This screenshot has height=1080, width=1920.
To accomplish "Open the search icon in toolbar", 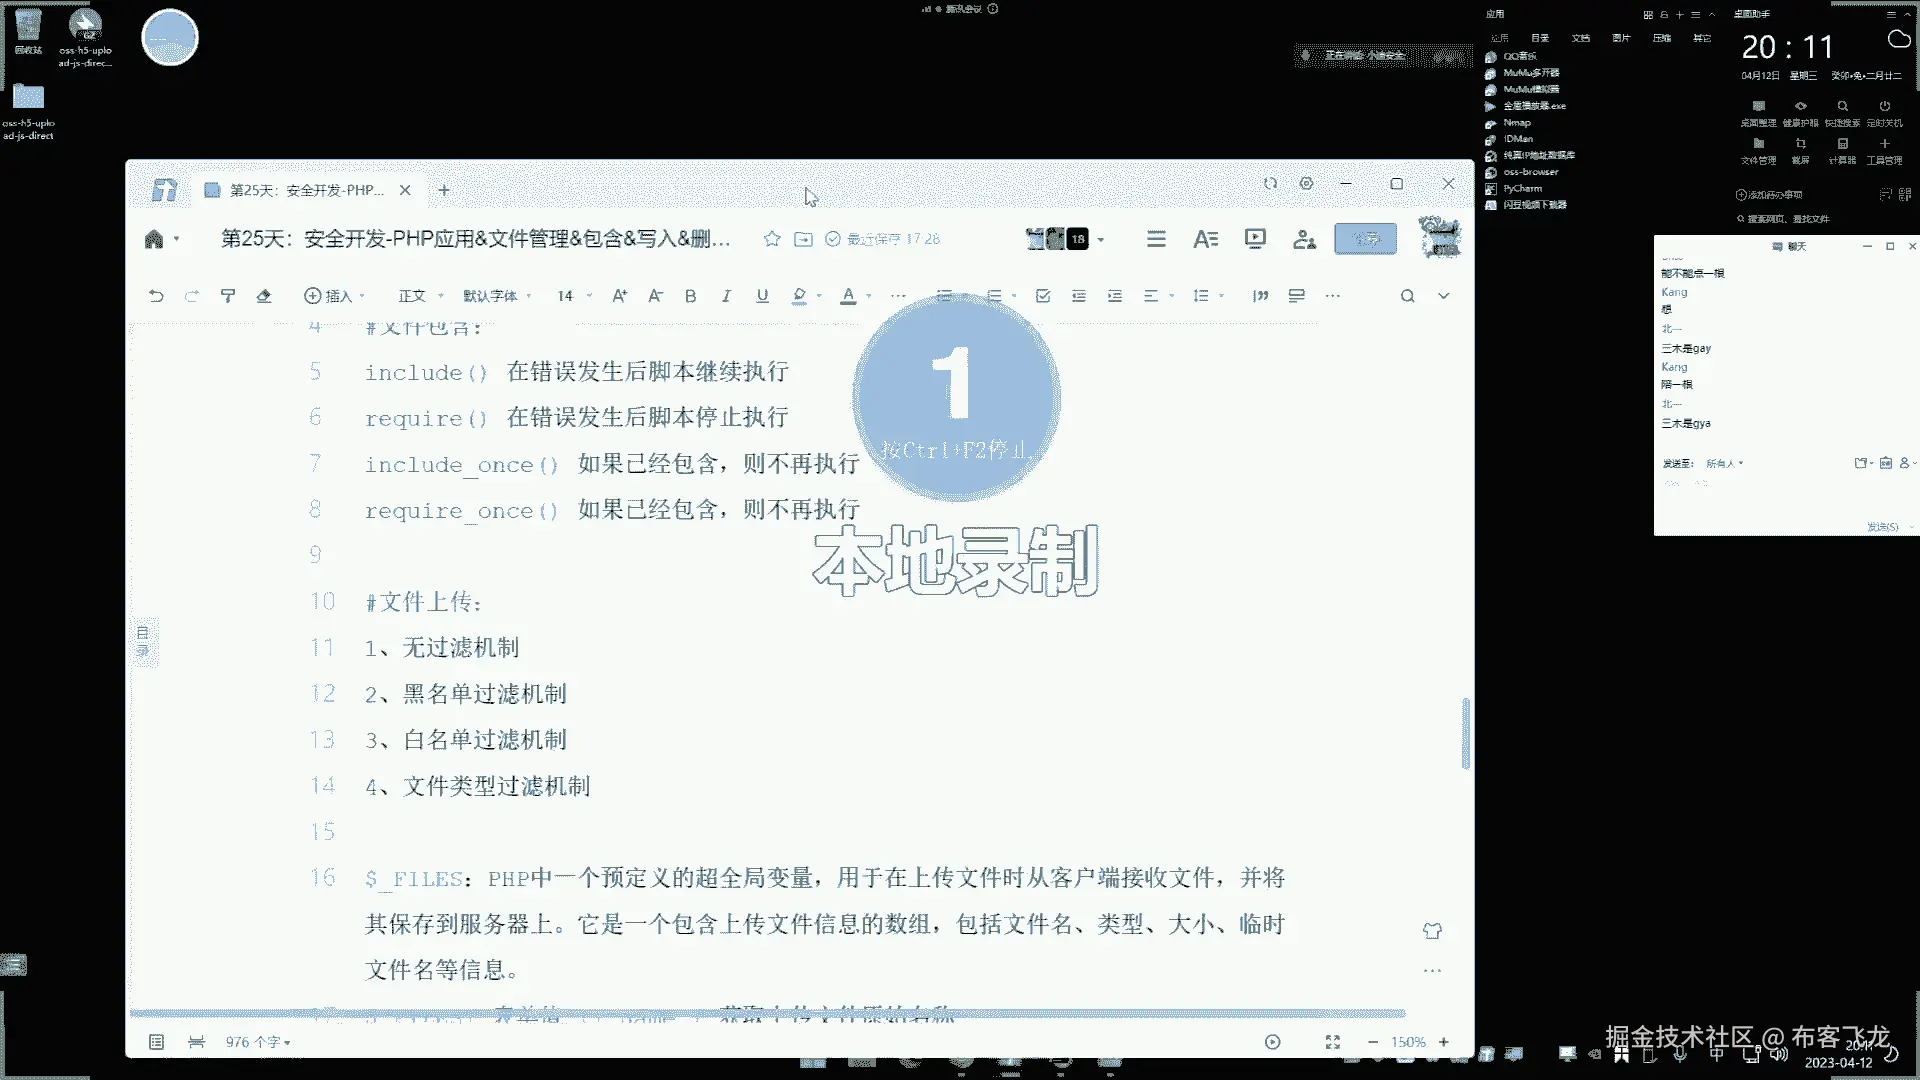I will click(1407, 296).
